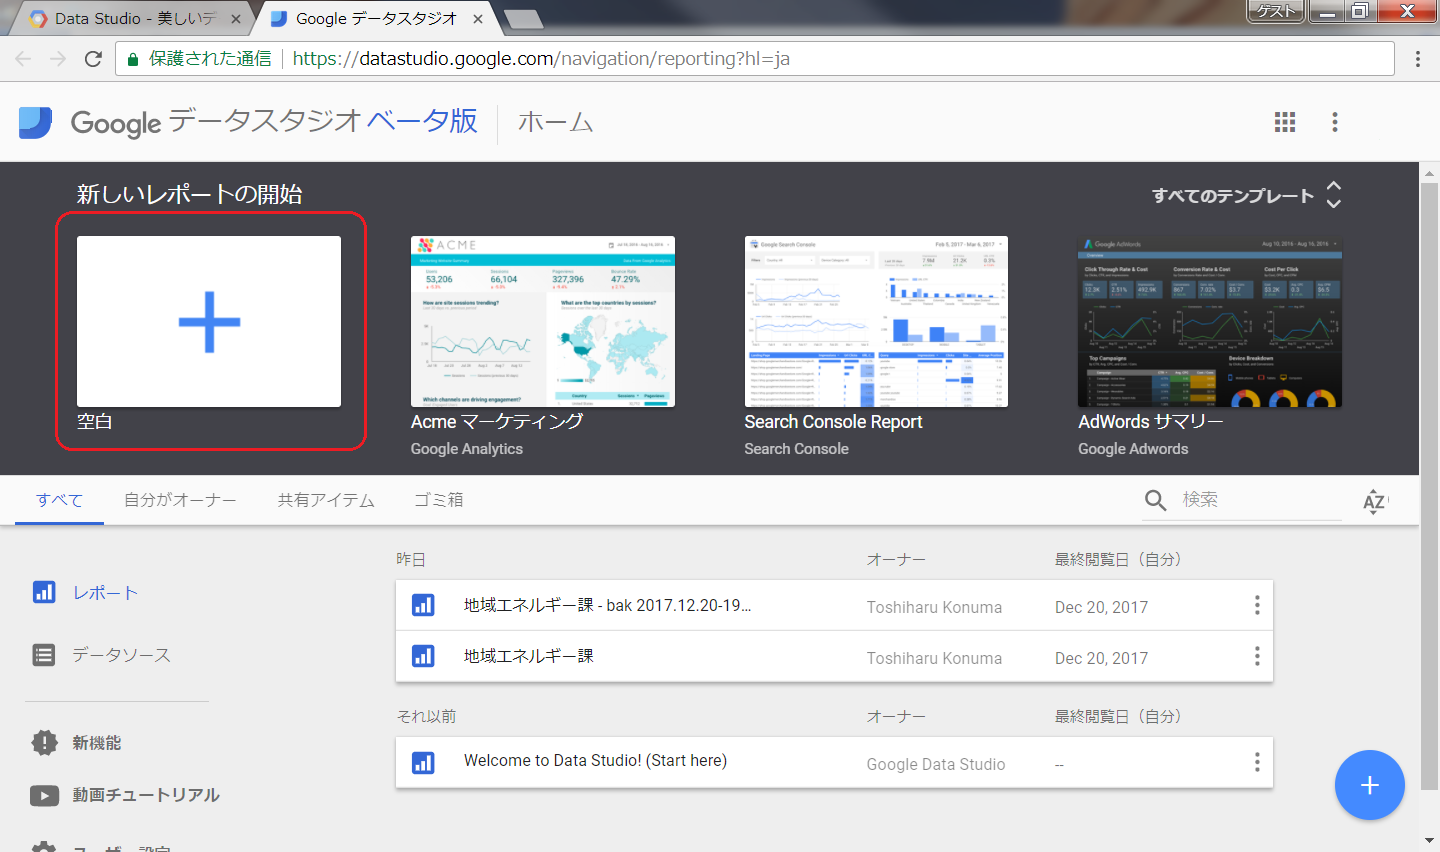Viewport: 1440px width, 852px height.
Task: Open a new browser tab
Action: (523, 19)
